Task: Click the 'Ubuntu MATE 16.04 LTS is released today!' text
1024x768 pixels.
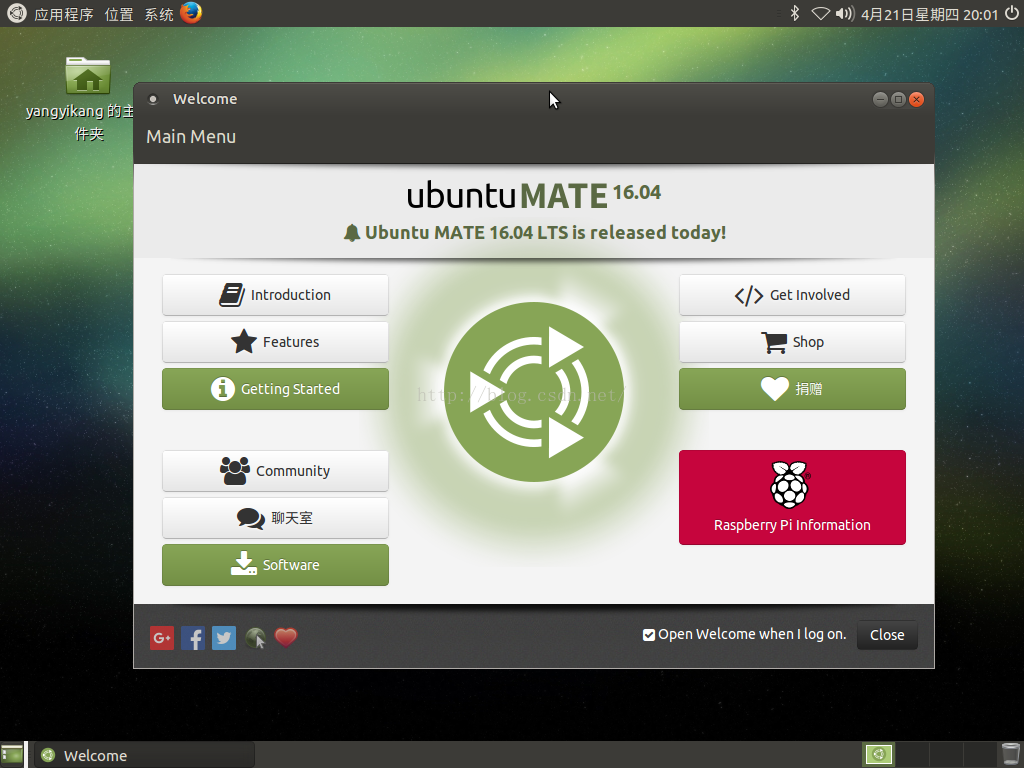Action: [x=545, y=232]
